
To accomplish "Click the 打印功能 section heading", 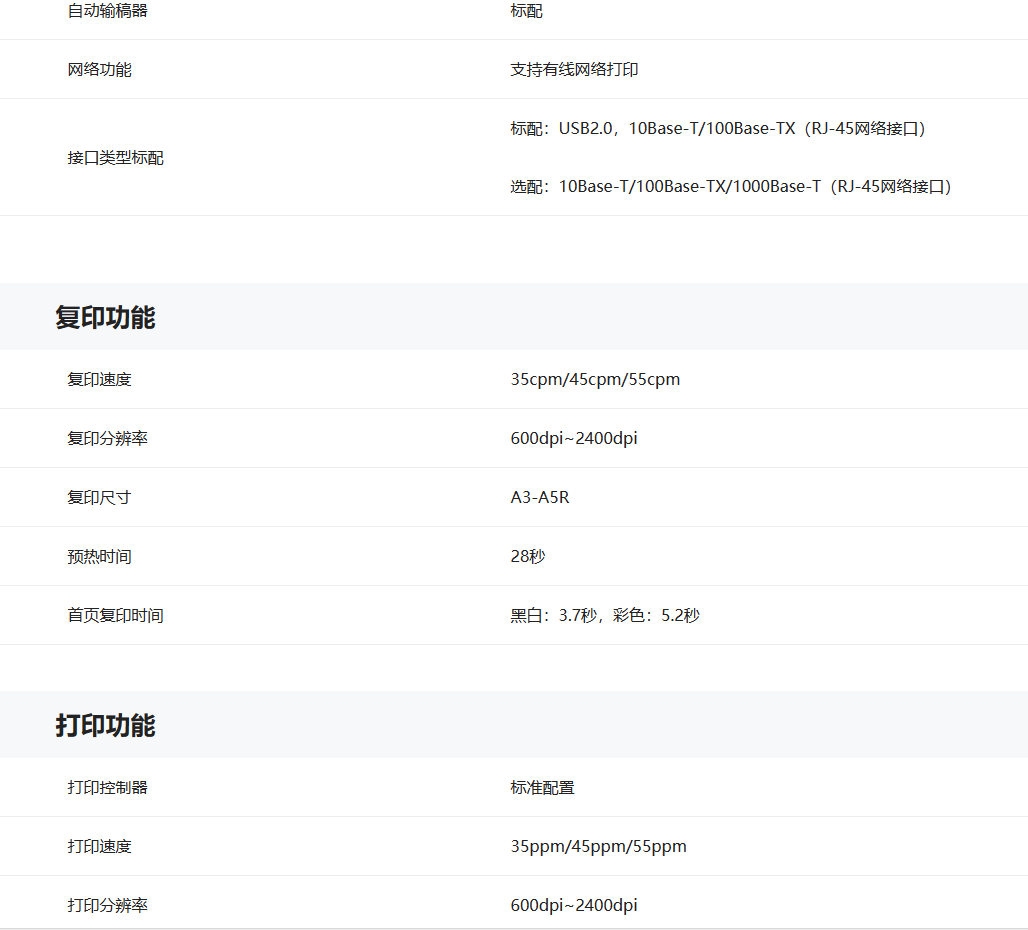I will [105, 726].
